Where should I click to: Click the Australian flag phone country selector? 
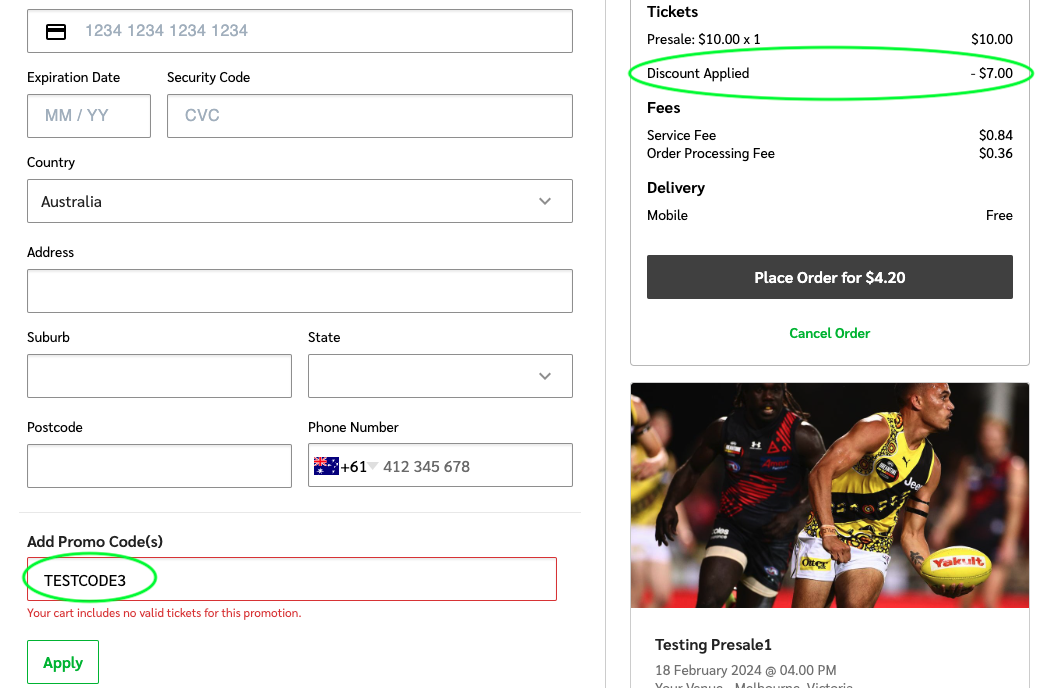point(327,466)
